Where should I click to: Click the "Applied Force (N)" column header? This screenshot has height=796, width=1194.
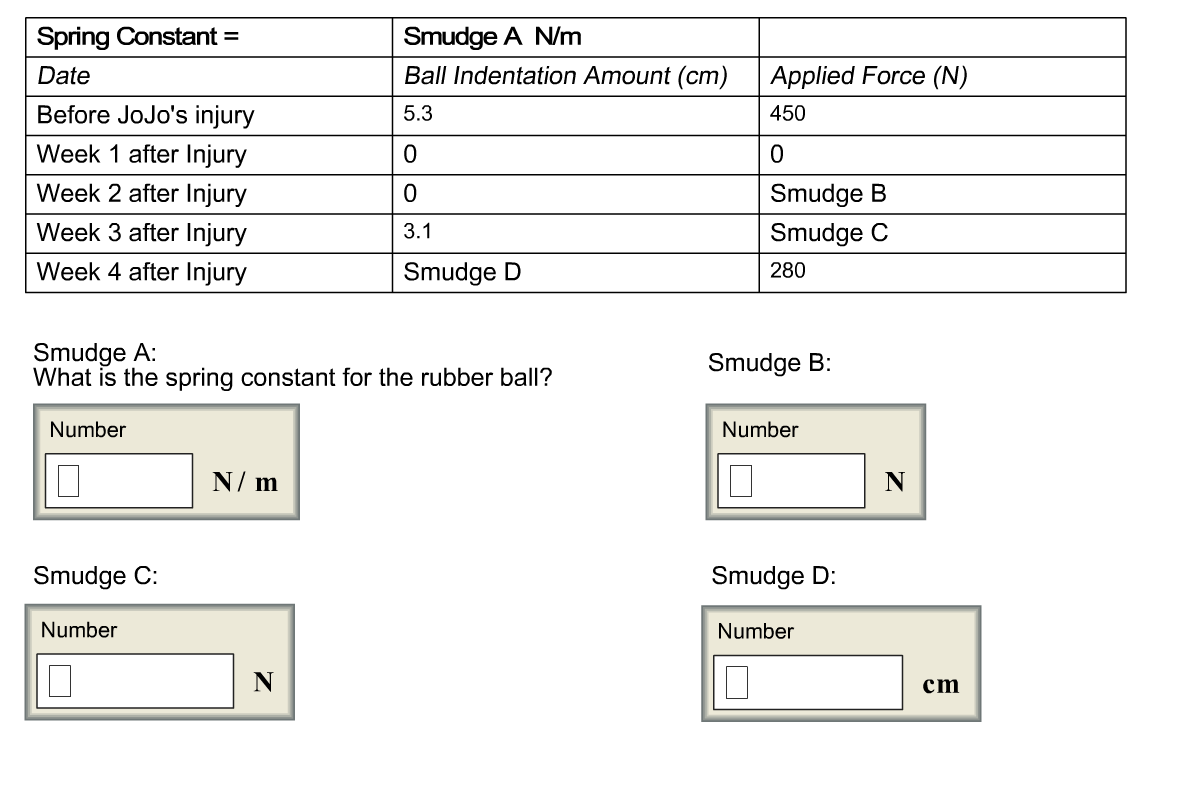click(942, 76)
